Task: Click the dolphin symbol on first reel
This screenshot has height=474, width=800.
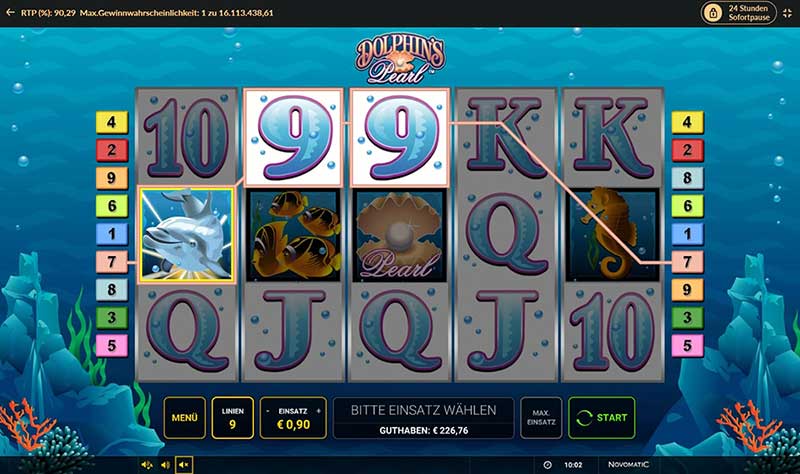Action: pos(187,235)
